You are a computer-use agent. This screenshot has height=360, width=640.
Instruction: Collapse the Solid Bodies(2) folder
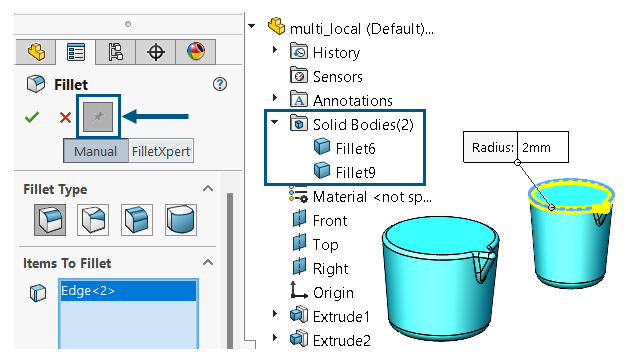[275, 122]
